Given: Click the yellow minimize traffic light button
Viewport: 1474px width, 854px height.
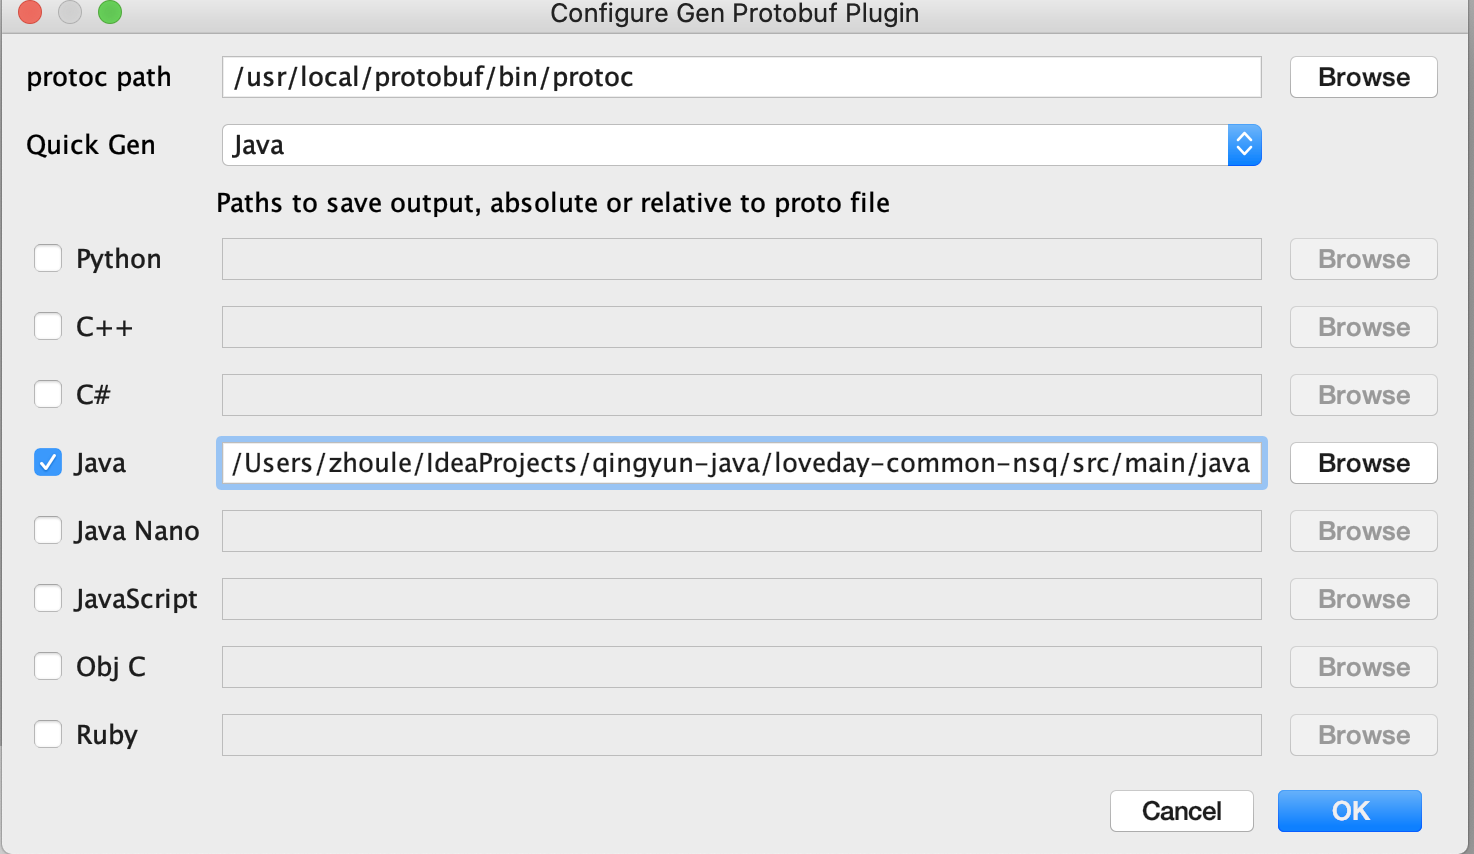Looking at the screenshot, I should [69, 13].
